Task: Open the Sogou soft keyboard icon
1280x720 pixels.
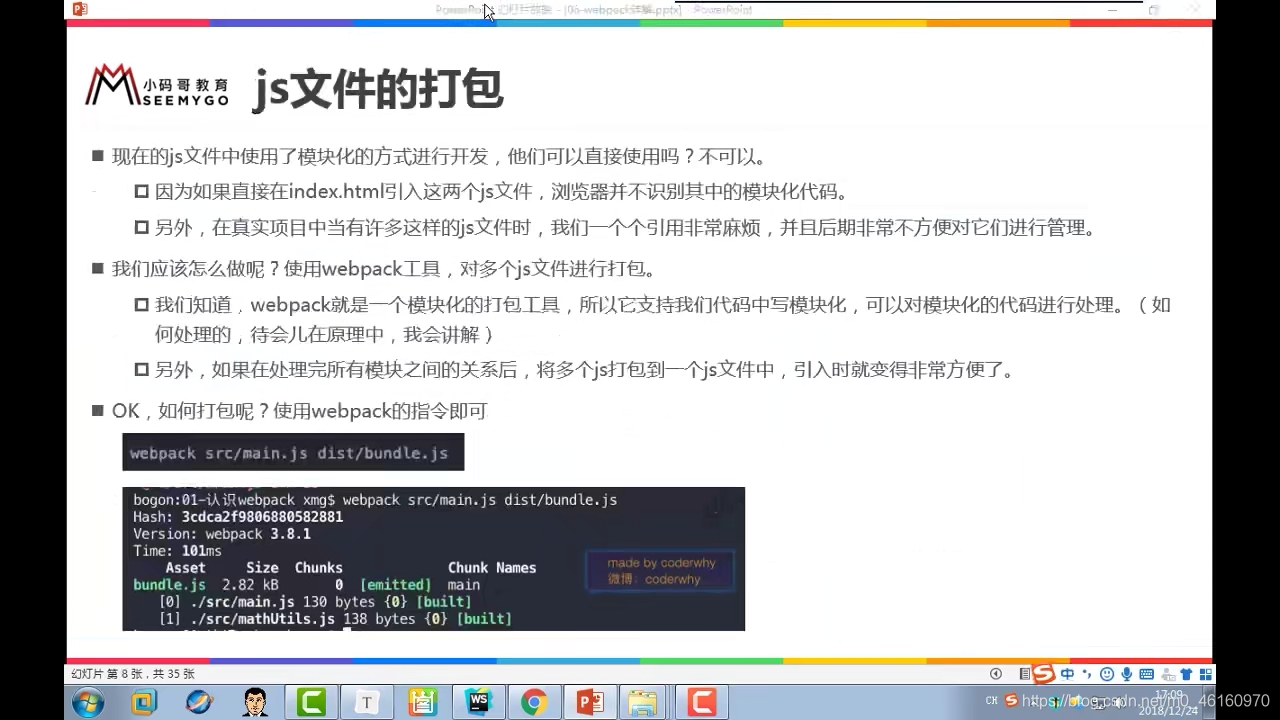Action: coord(1146,674)
